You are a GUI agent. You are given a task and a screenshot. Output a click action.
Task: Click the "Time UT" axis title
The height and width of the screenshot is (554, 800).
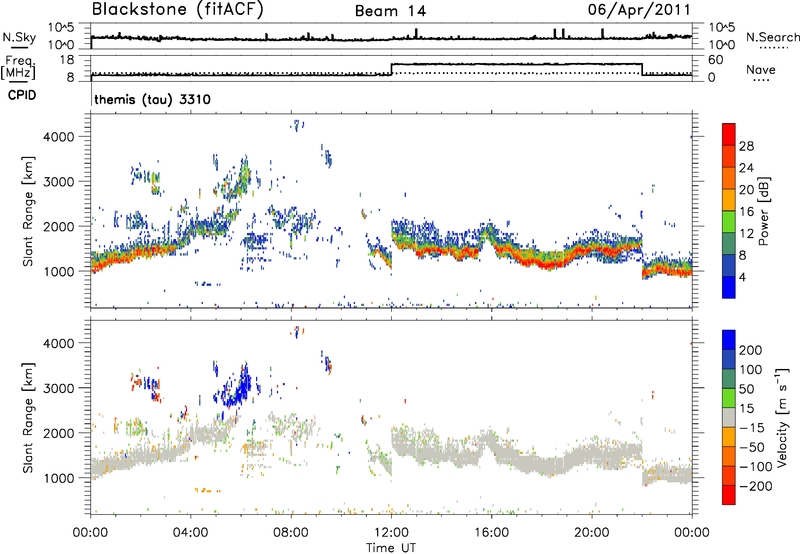pyautogui.click(x=391, y=548)
